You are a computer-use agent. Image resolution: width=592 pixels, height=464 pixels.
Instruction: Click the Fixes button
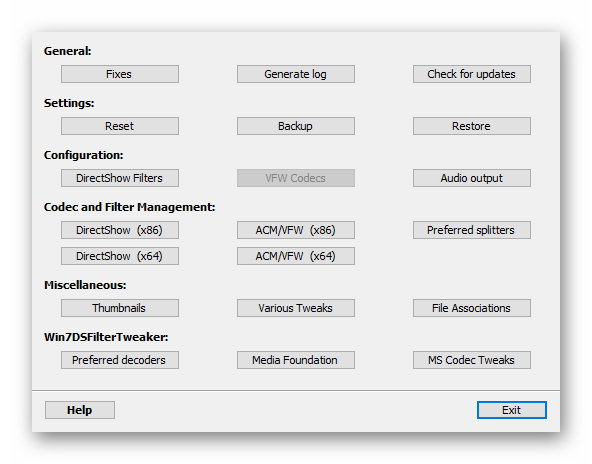(x=120, y=74)
